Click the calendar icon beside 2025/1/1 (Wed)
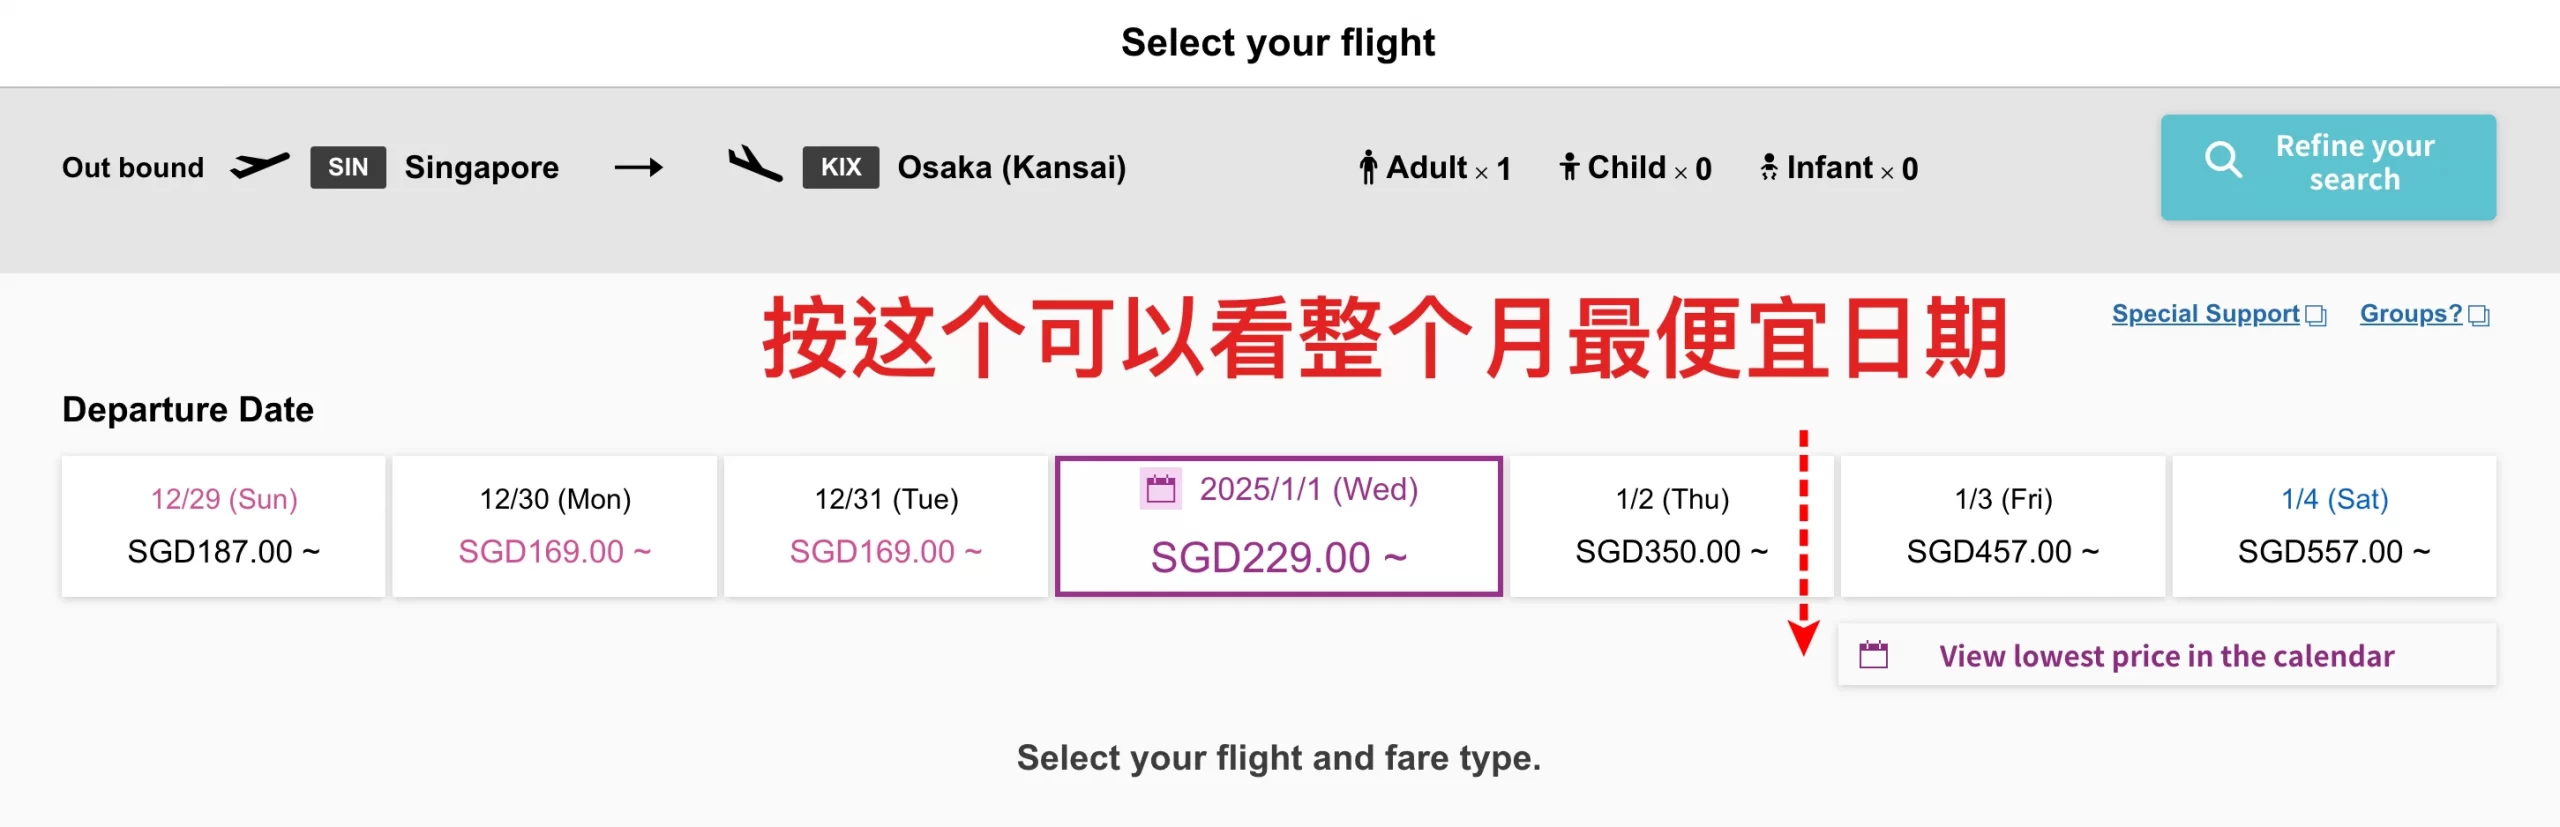The width and height of the screenshot is (2560, 827). click(1161, 489)
